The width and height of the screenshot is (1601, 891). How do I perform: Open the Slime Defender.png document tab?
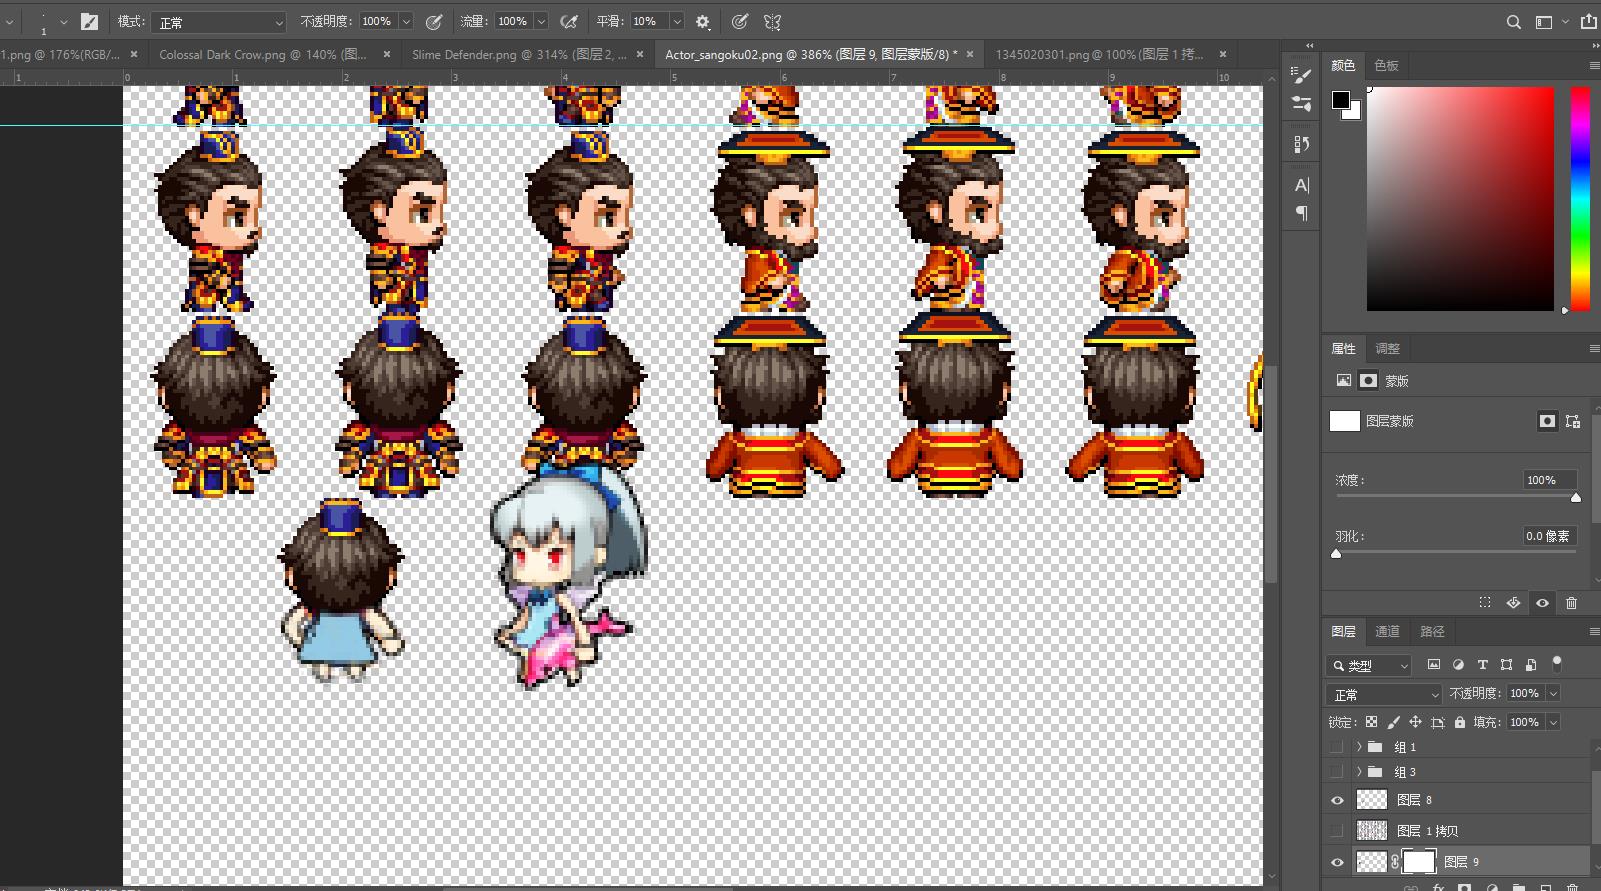pyautogui.click(x=519, y=54)
